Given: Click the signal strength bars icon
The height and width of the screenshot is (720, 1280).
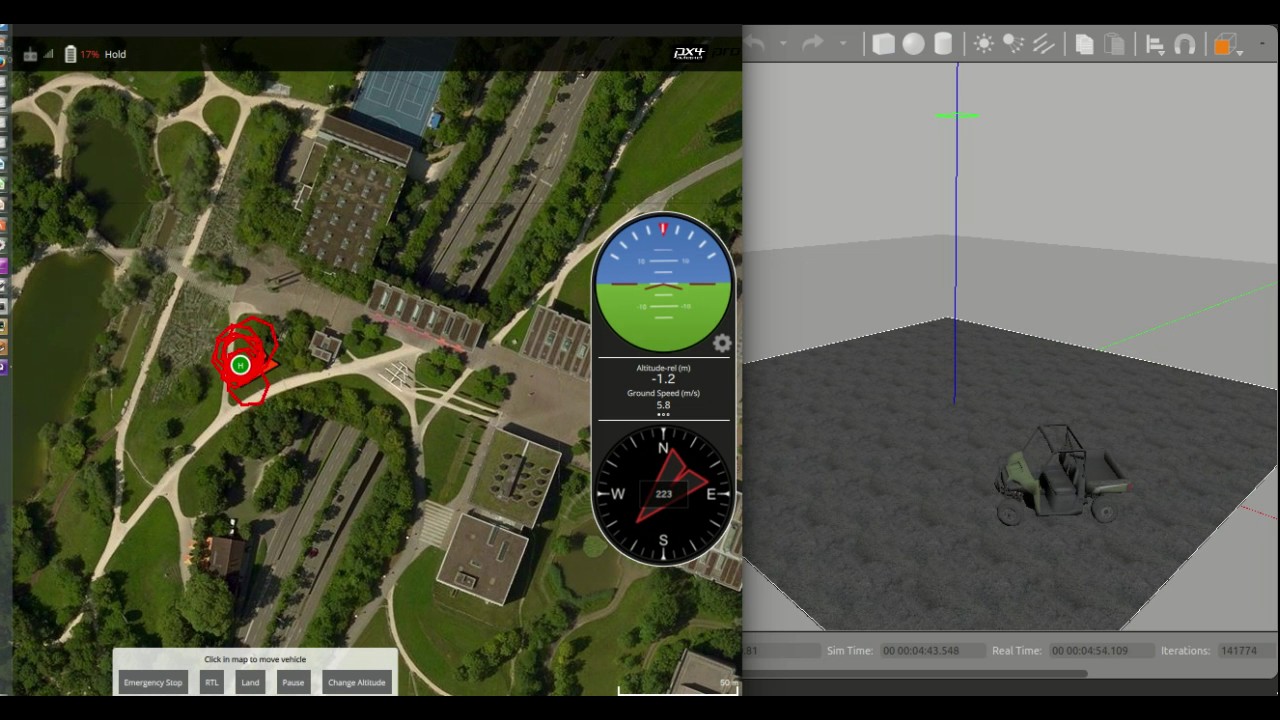Looking at the screenshot, I should 48,54.
